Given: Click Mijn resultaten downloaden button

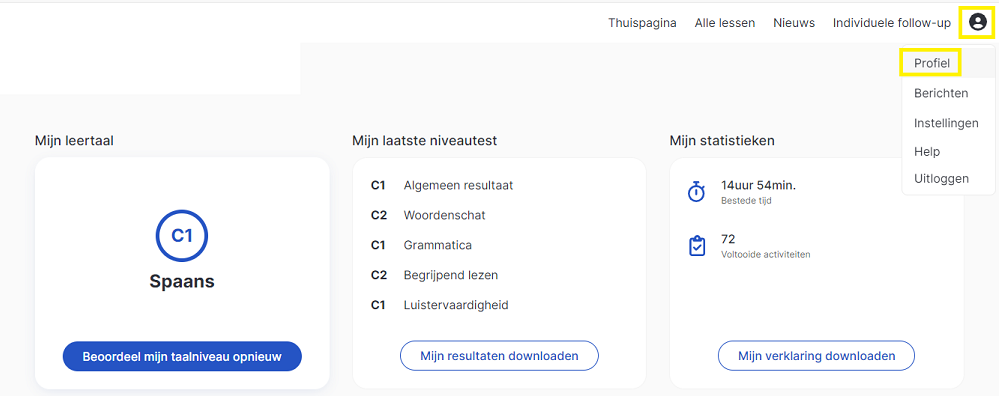Looking at the screenshot, I should pyautogui.click(x=500, y=356).
